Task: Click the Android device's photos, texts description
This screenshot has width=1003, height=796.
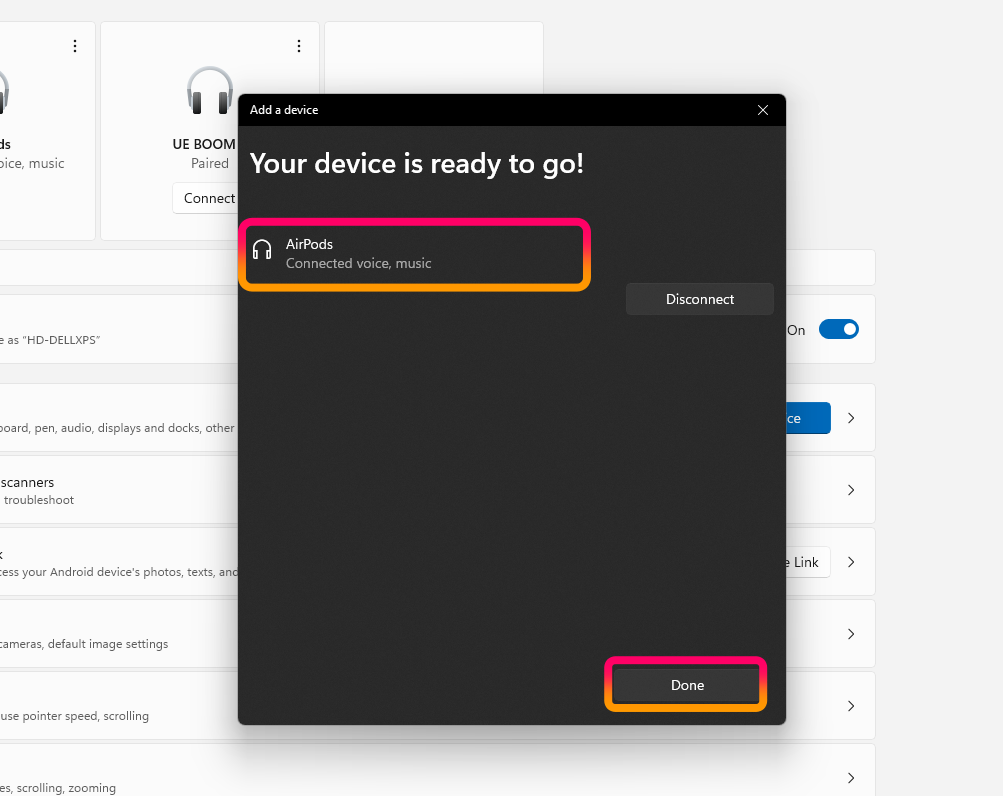Action: tap(119, 572)
